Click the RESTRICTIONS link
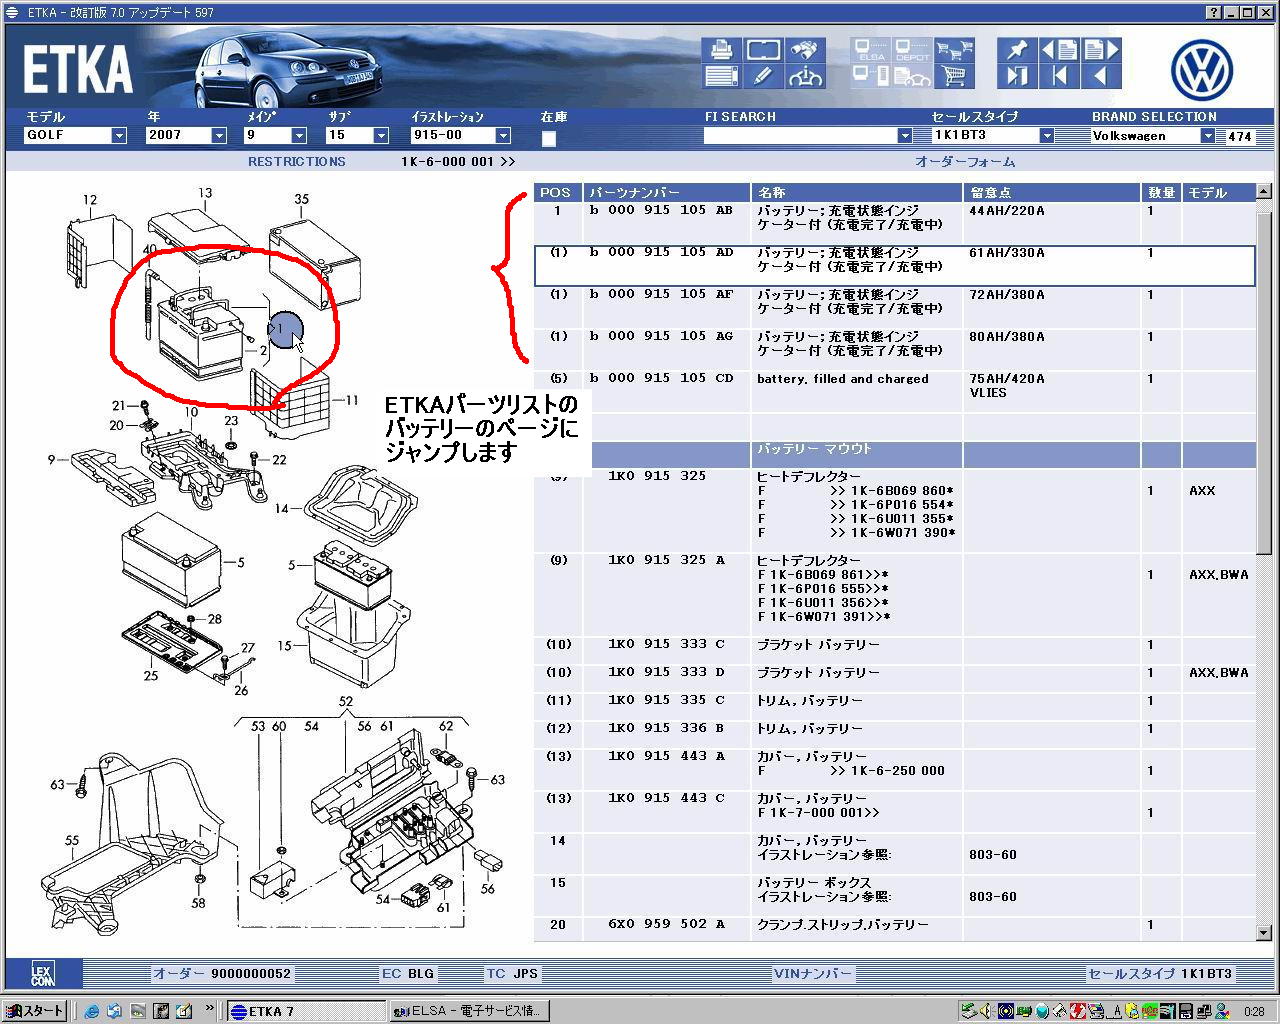The width and height of the screenshot is (1280, 1024). click(297, 162)
